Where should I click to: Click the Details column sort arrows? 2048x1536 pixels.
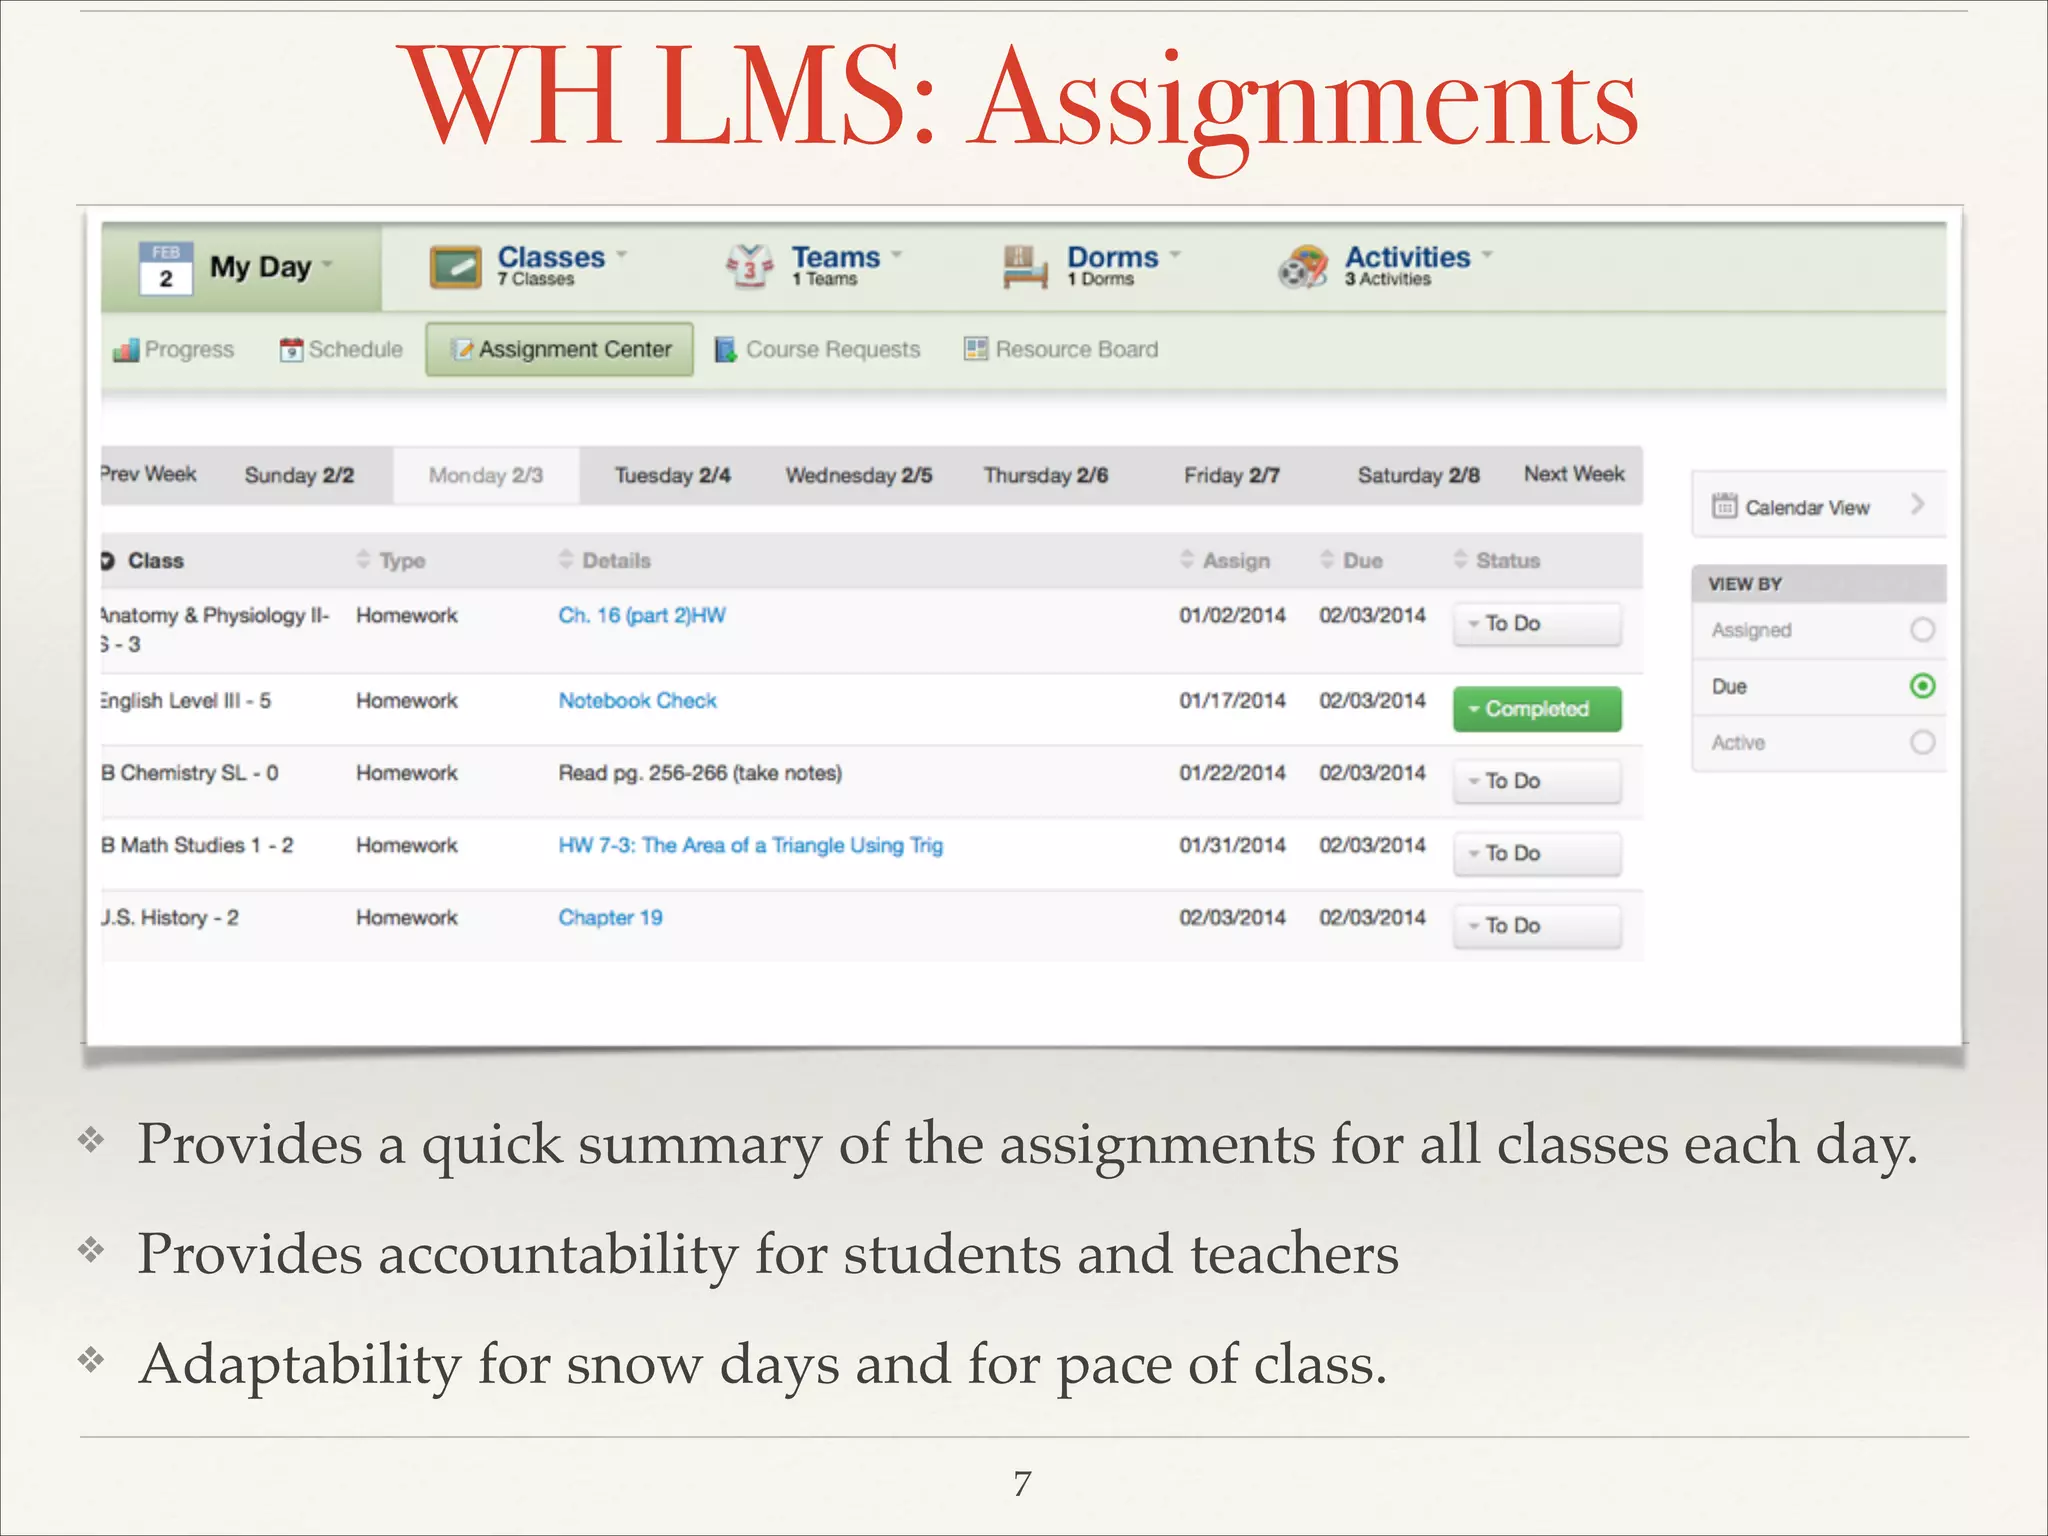pos(566,560)
